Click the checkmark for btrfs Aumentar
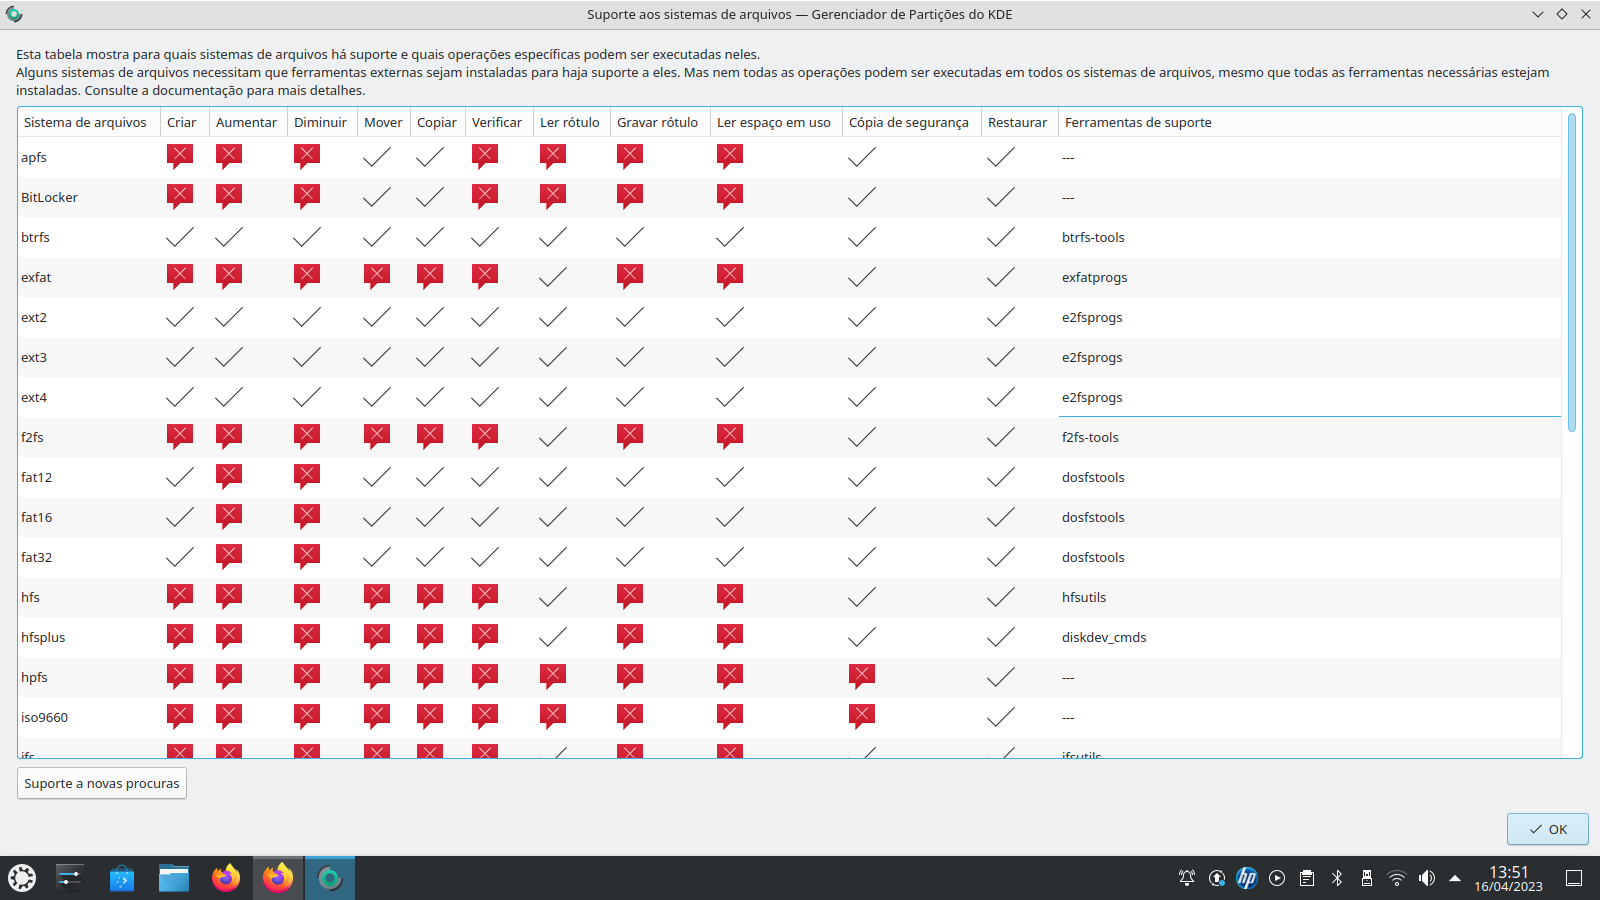This screenshot has height=900, width=1600. 229,237
